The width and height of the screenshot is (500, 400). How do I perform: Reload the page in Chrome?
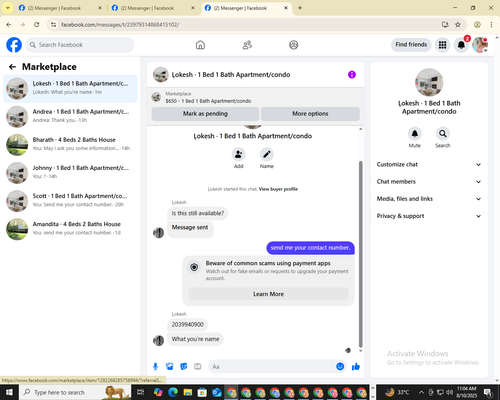pyautogui.click(x=37, y=25)
